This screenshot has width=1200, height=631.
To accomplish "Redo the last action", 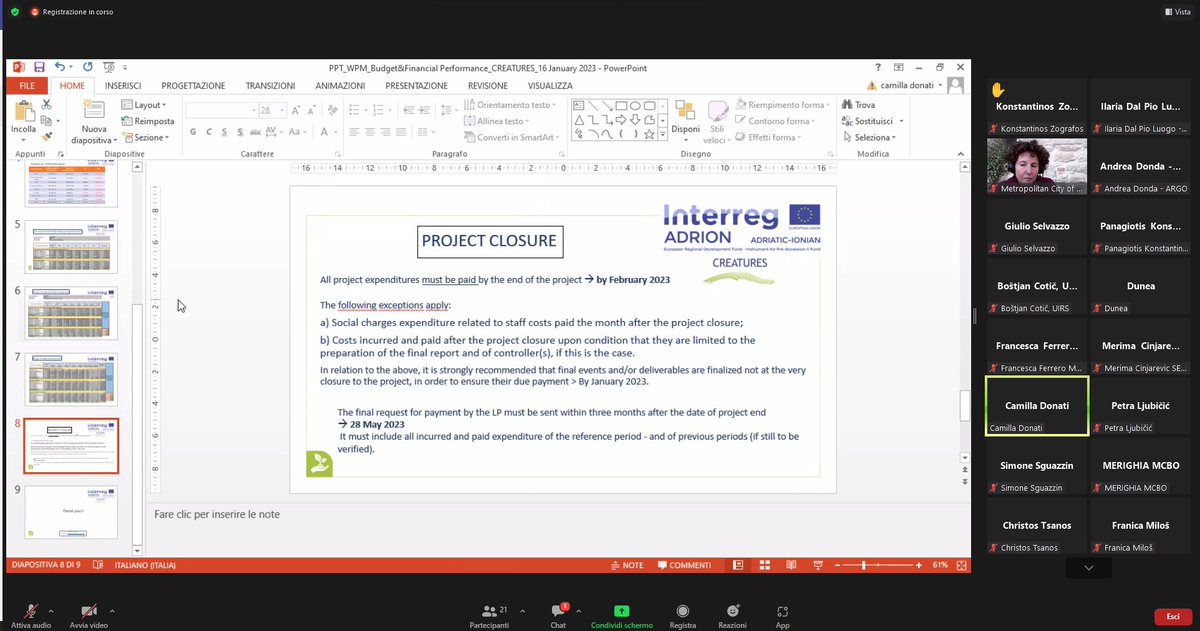I will (x=88, y=67).
